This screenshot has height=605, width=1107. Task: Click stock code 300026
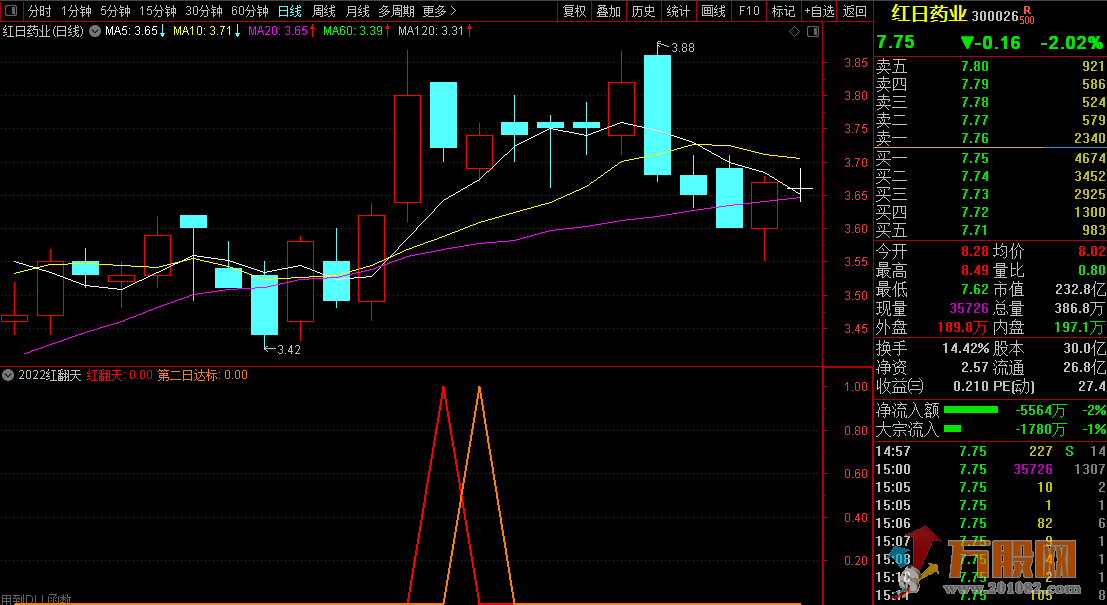(x=995, y=16)
